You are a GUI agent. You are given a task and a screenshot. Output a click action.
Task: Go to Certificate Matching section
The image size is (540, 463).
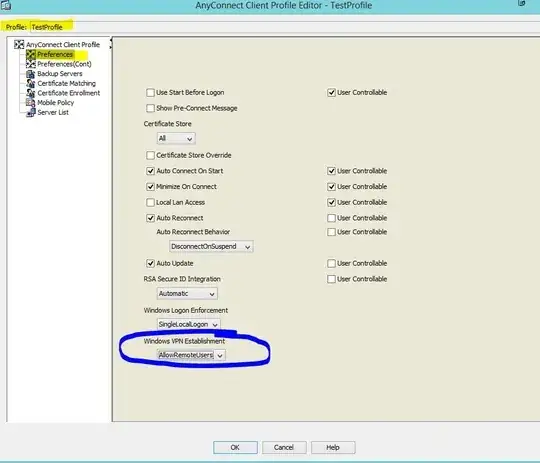(66, 83)
